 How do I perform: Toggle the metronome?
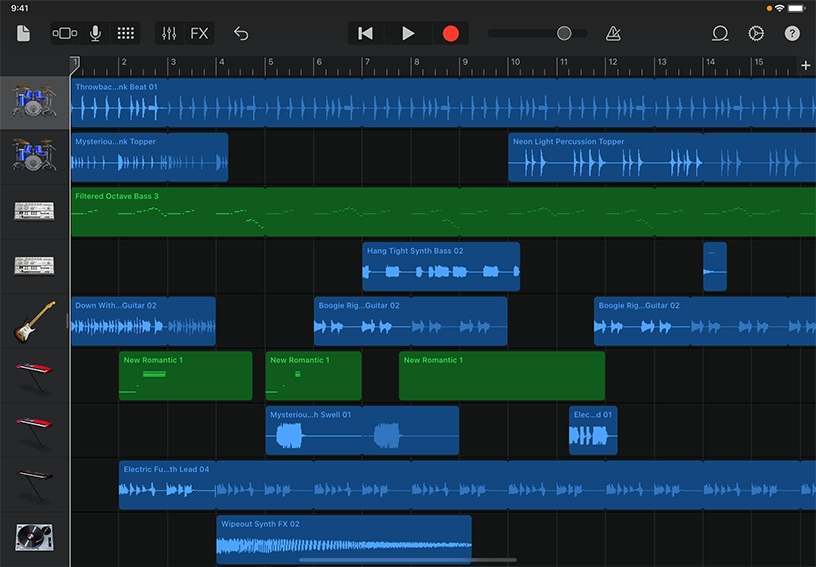[x=613, y=33]
